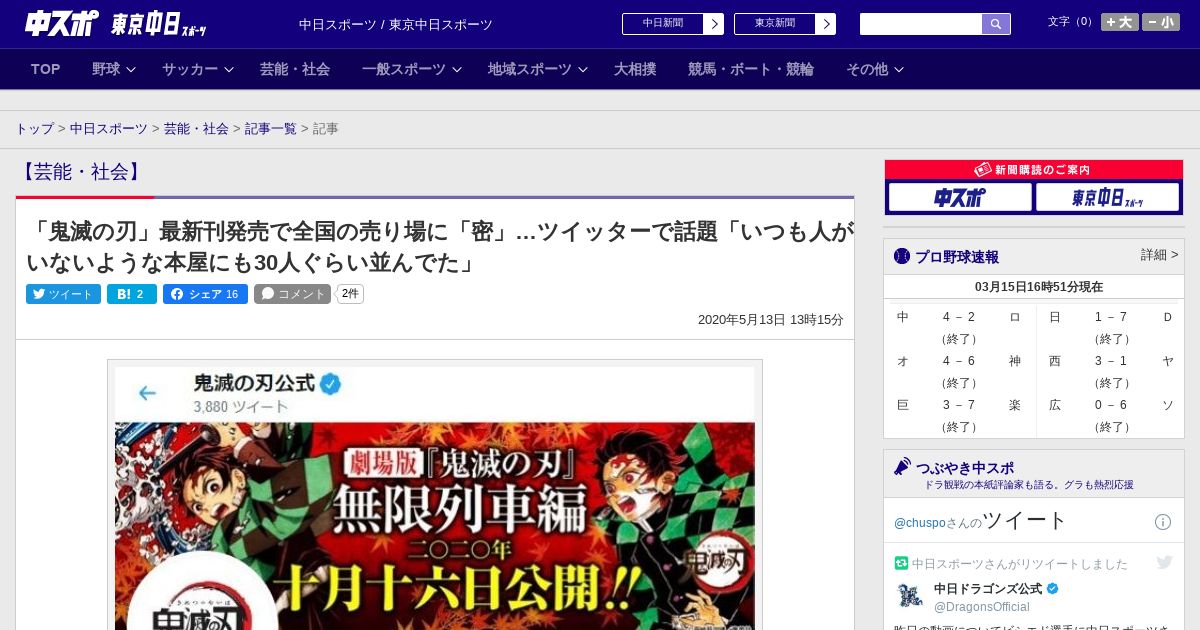Decrease font size with −小 button
Screen dimensions: 1200x630
point(1161,22)
